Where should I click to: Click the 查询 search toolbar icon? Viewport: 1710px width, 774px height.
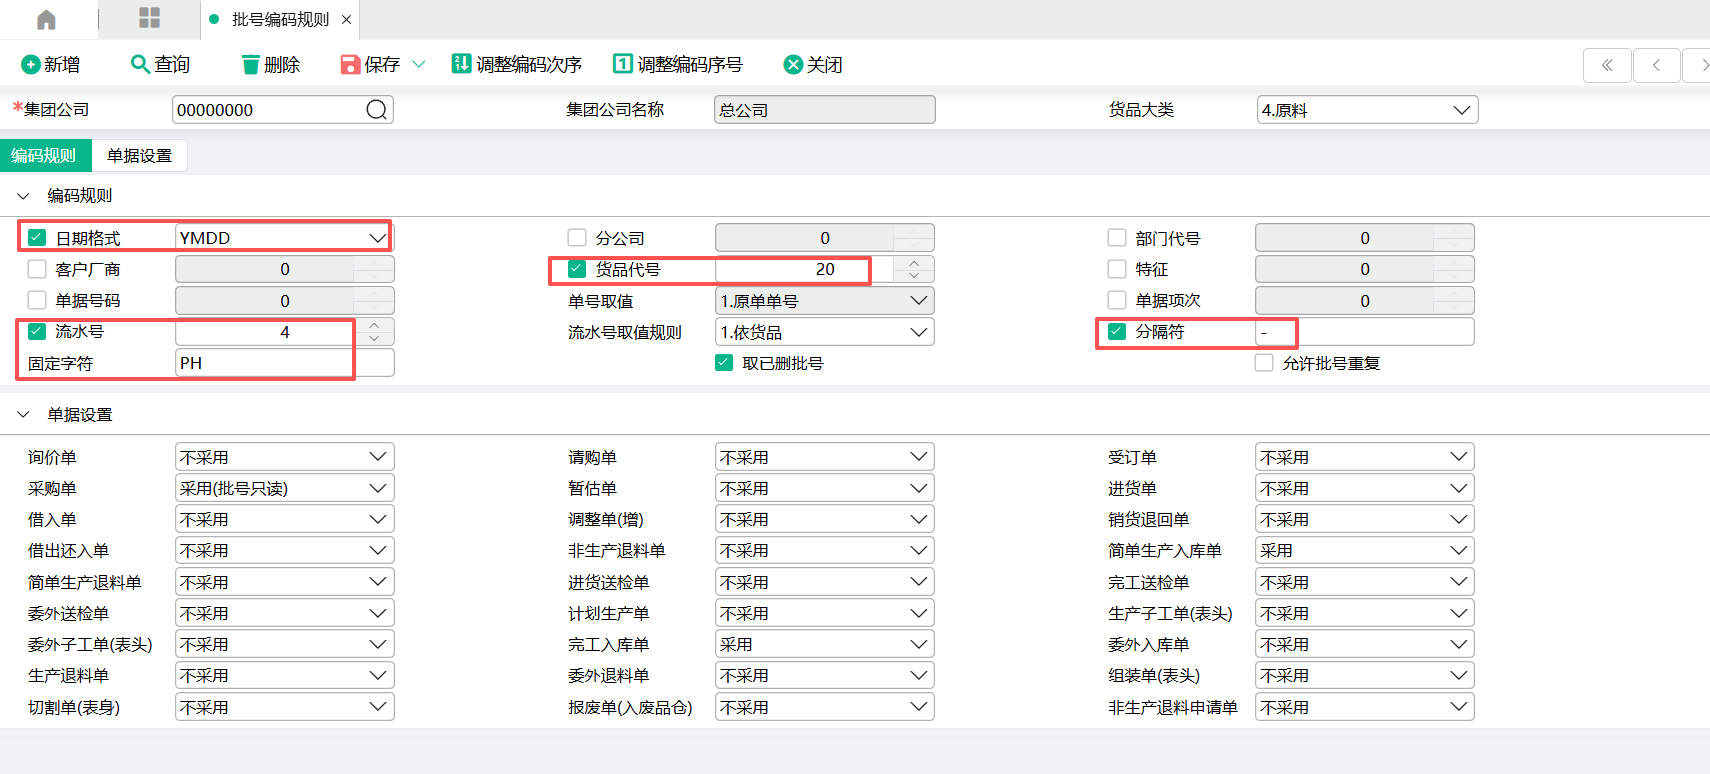[x=140, y=64]
